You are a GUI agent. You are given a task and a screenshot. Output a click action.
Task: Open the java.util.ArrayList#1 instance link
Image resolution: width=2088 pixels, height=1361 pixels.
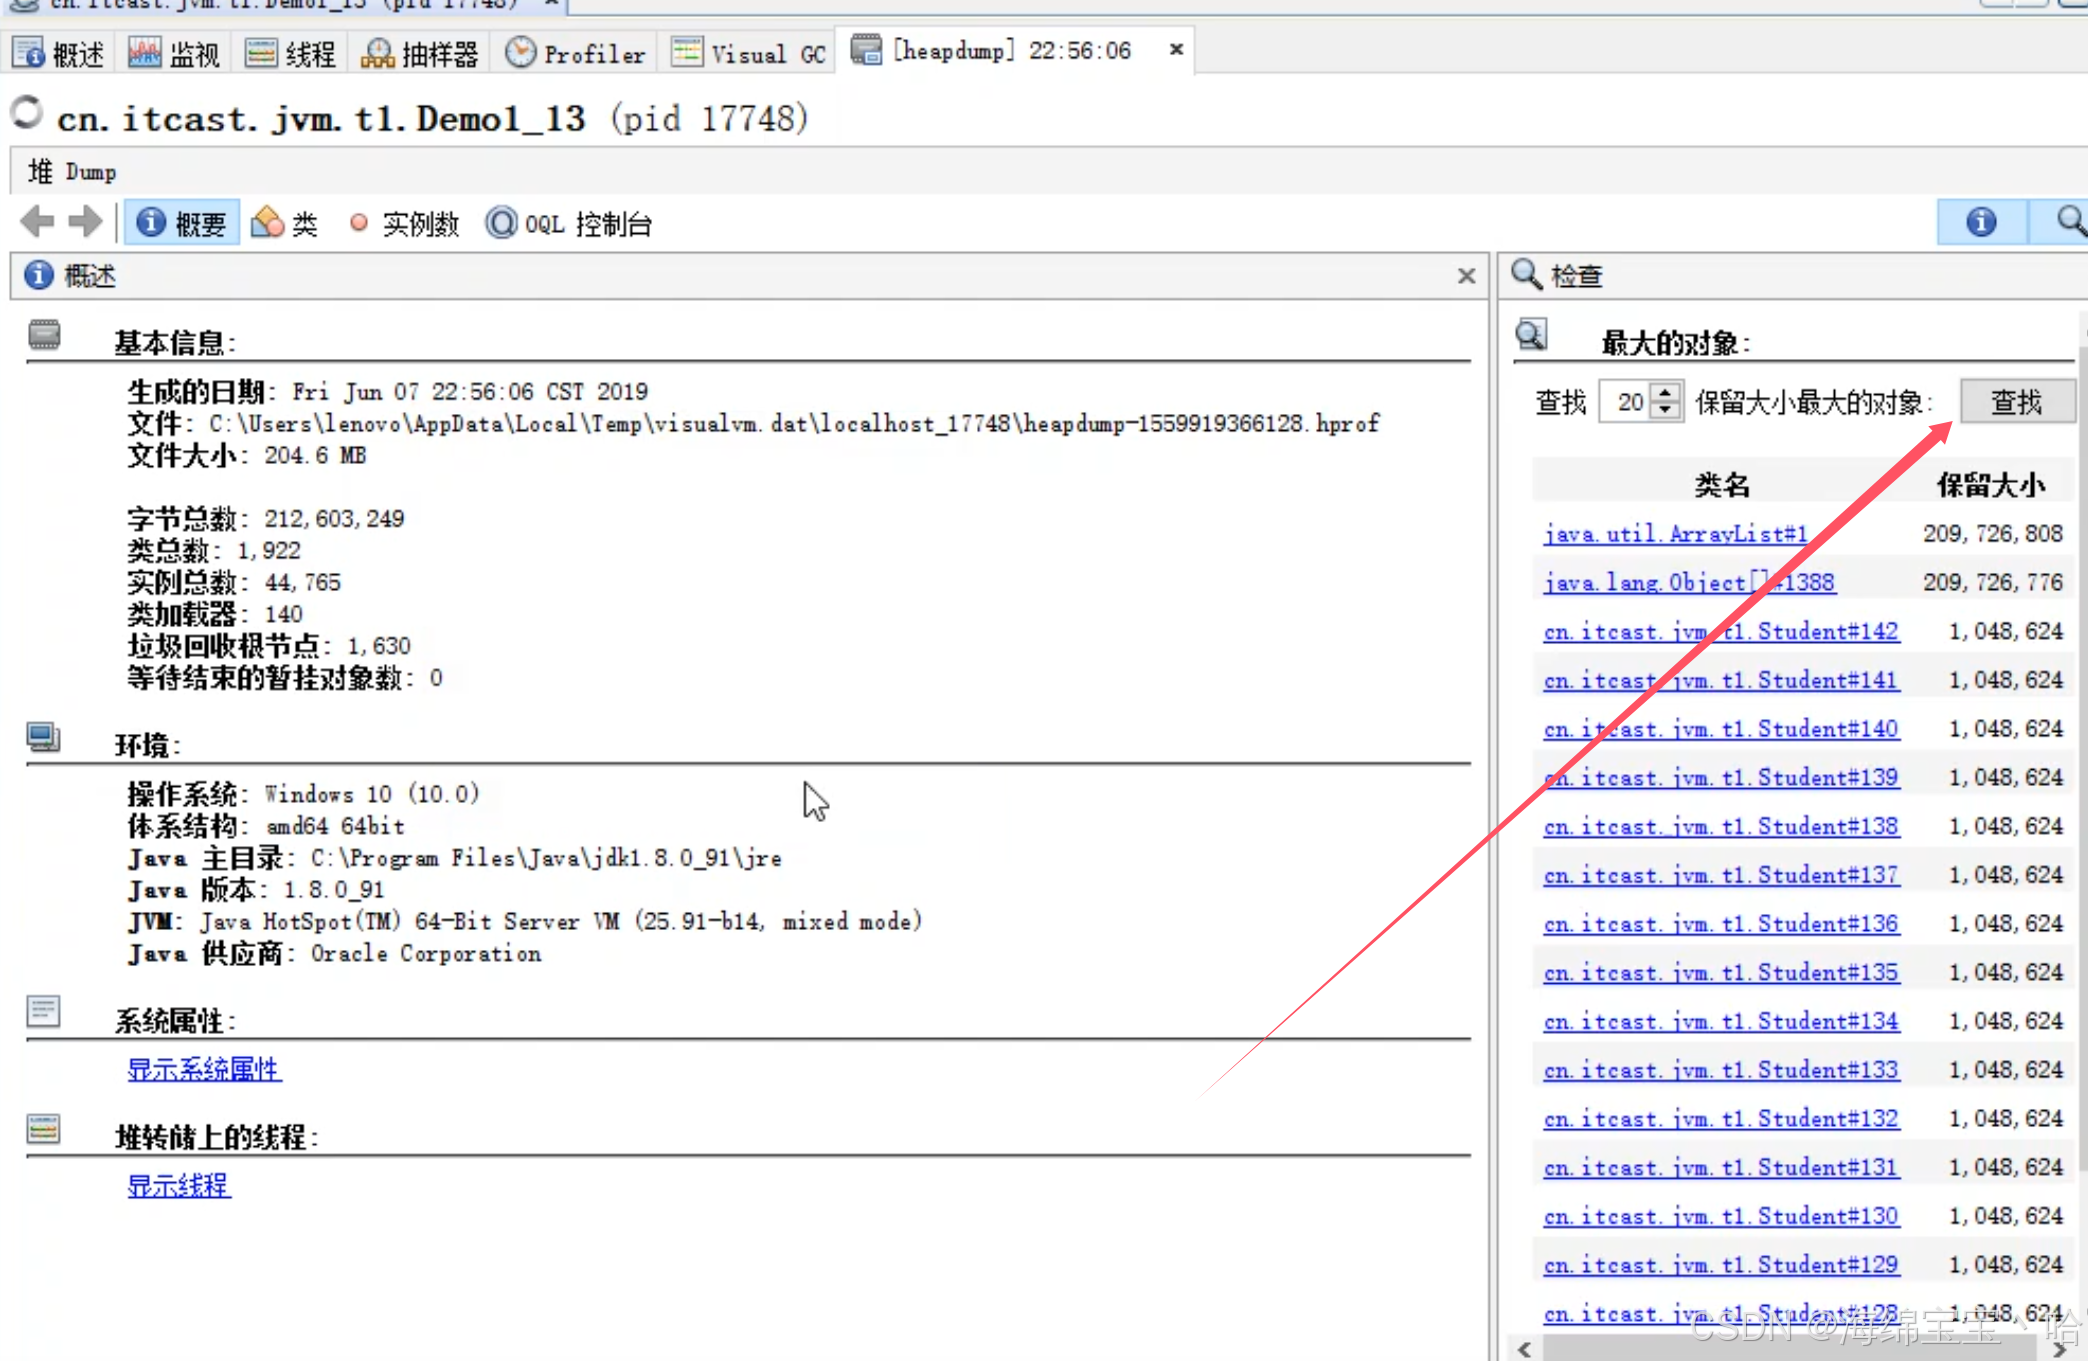pos(1675,533)
